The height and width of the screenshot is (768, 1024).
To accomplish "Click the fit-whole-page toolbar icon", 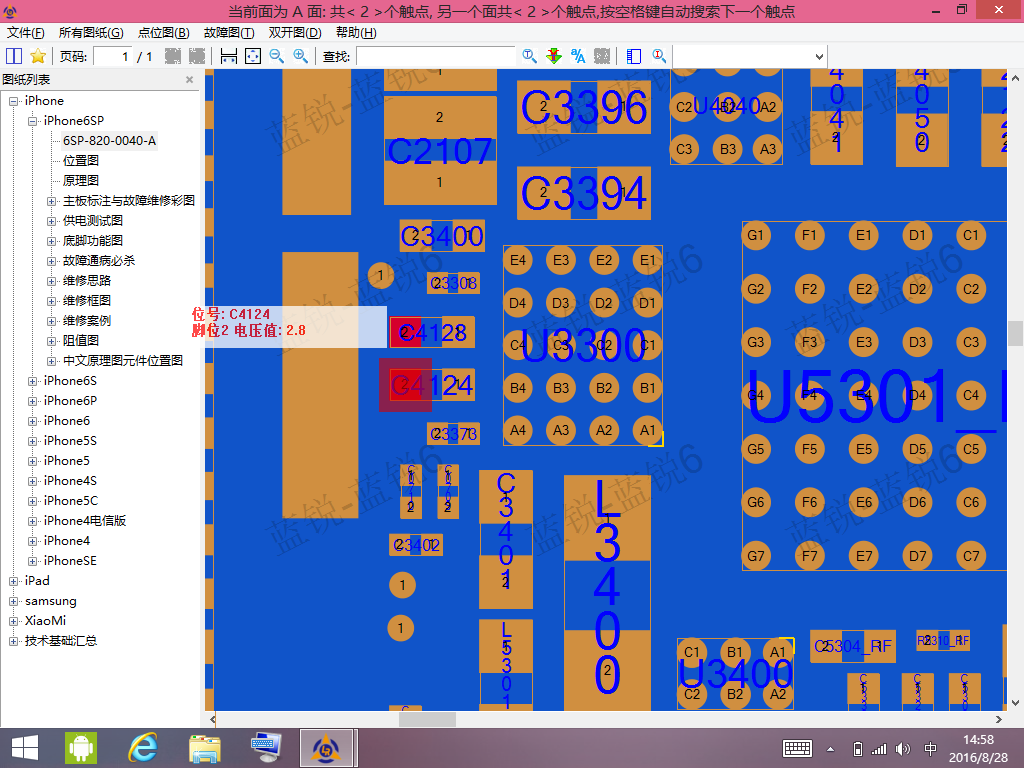I will coord(253,57).
